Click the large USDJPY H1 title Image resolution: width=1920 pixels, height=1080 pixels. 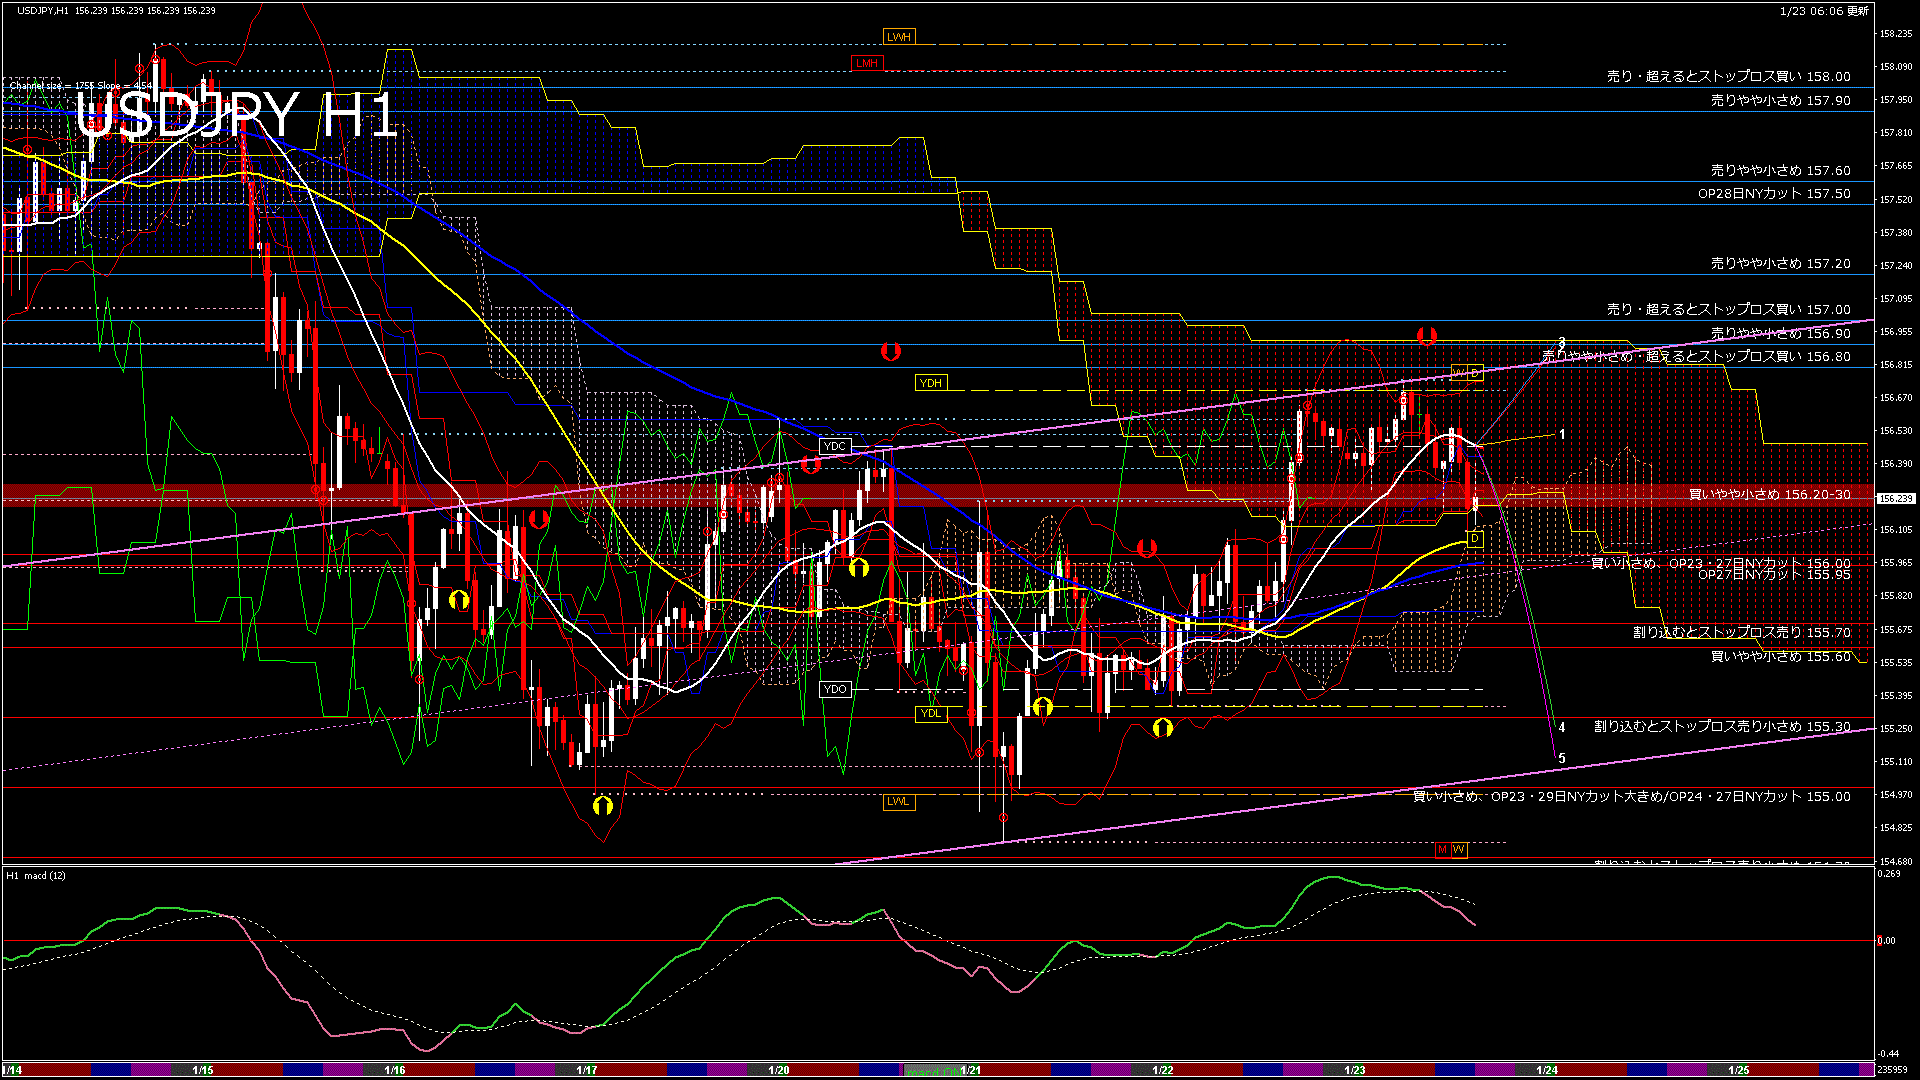coord(236,115)
